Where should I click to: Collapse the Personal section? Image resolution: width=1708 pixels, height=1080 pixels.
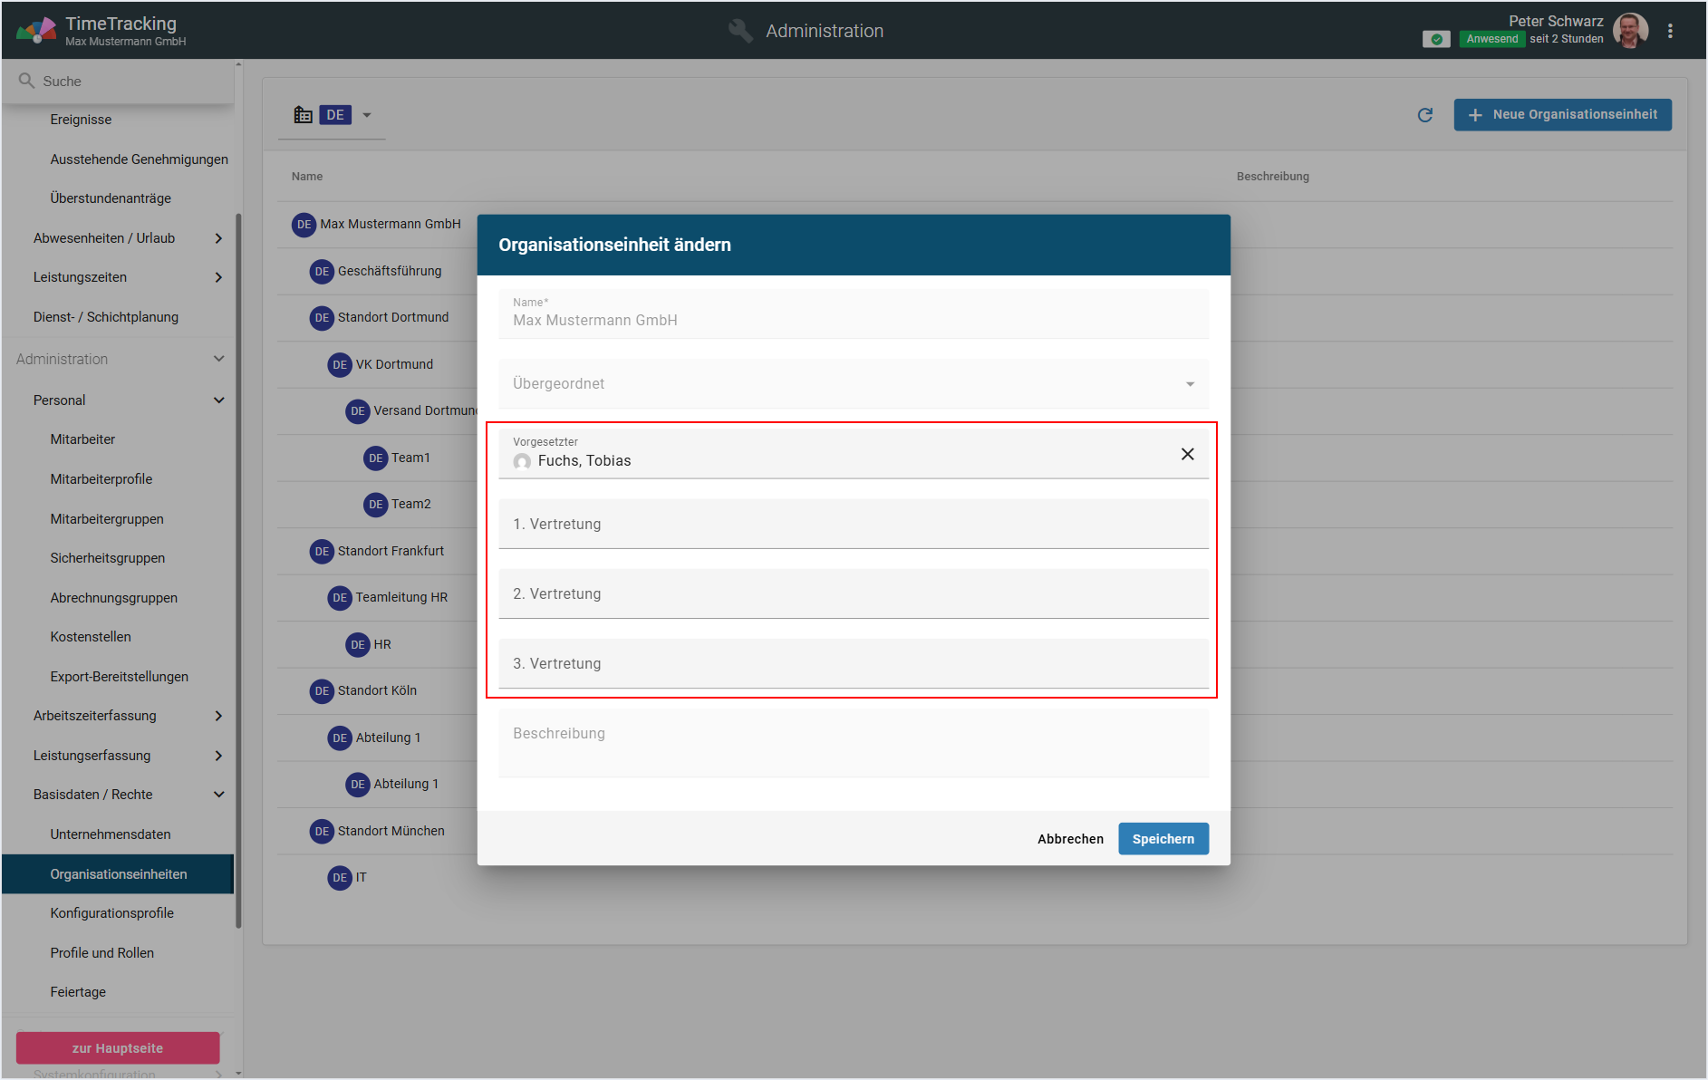(218, 400)
